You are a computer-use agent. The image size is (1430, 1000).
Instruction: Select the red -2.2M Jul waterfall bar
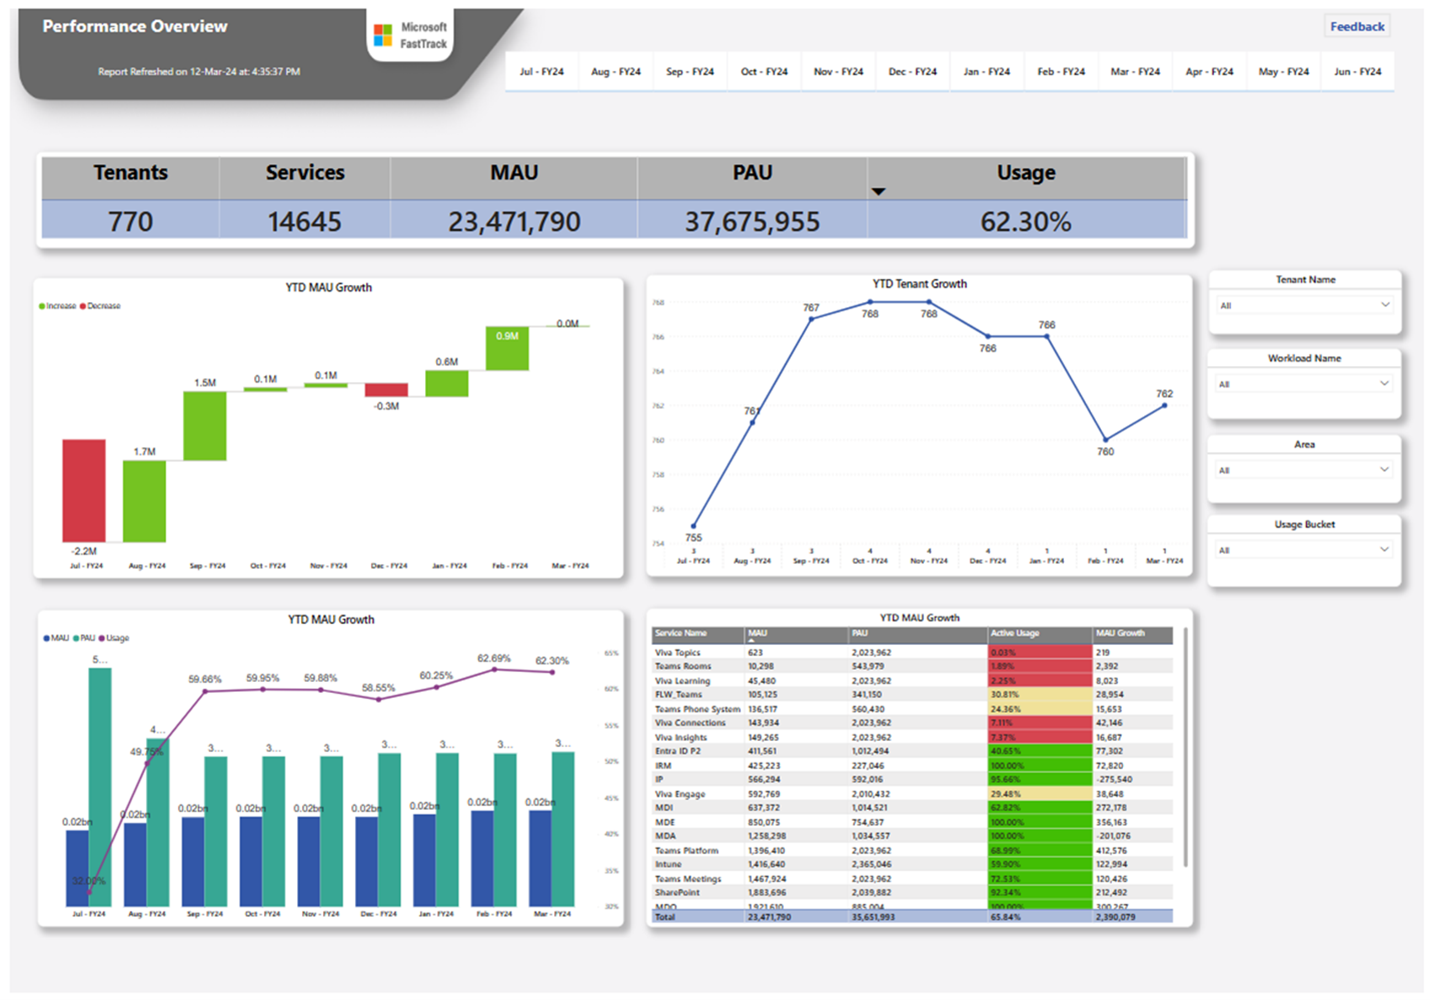(84, 490)
